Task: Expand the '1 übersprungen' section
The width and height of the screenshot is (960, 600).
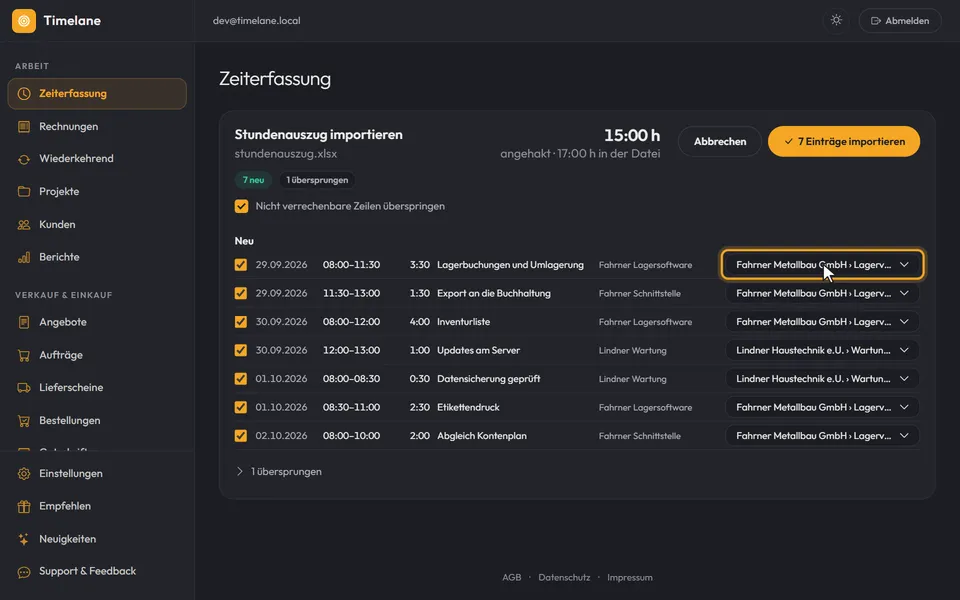Action: click(279, 471)
